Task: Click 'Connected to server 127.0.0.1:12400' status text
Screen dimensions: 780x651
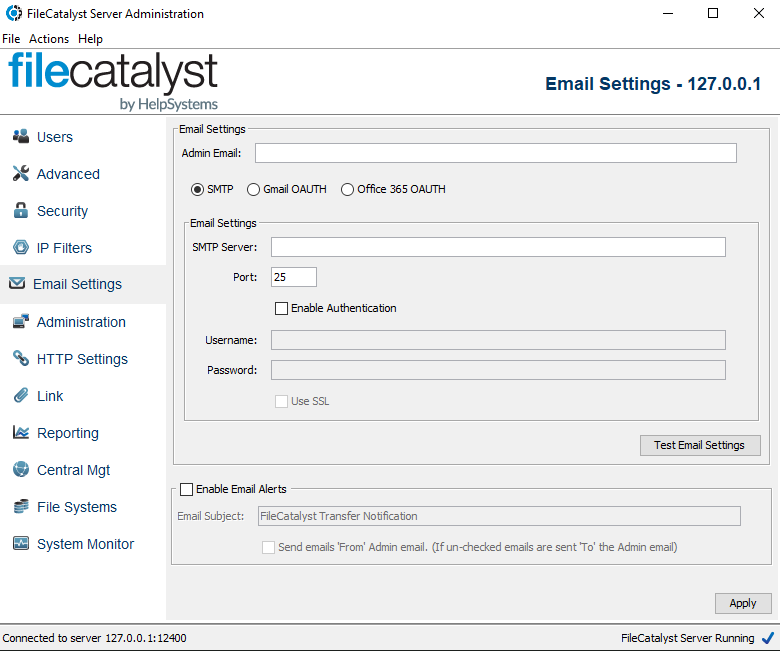Action: click(x=95, y=638)
